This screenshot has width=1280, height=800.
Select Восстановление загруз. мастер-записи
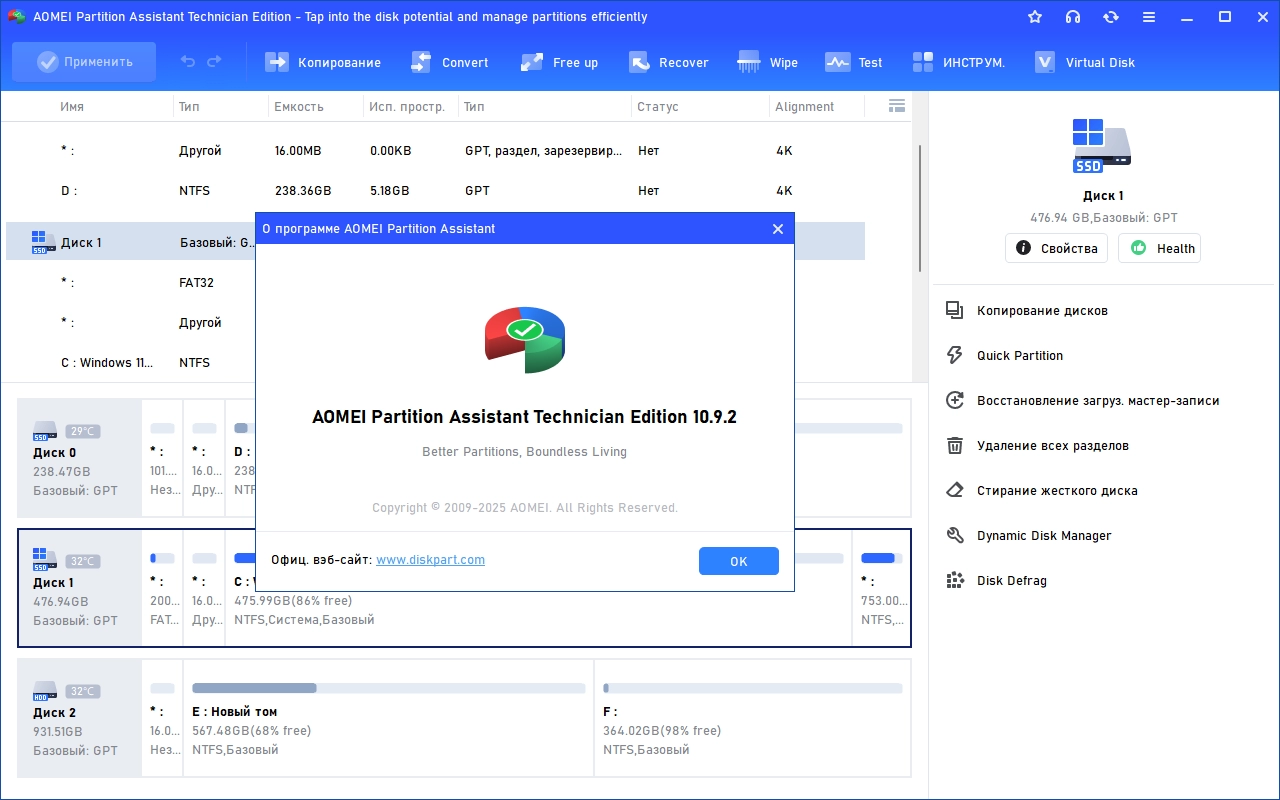pyautogui.click(x=1083, y=401)
